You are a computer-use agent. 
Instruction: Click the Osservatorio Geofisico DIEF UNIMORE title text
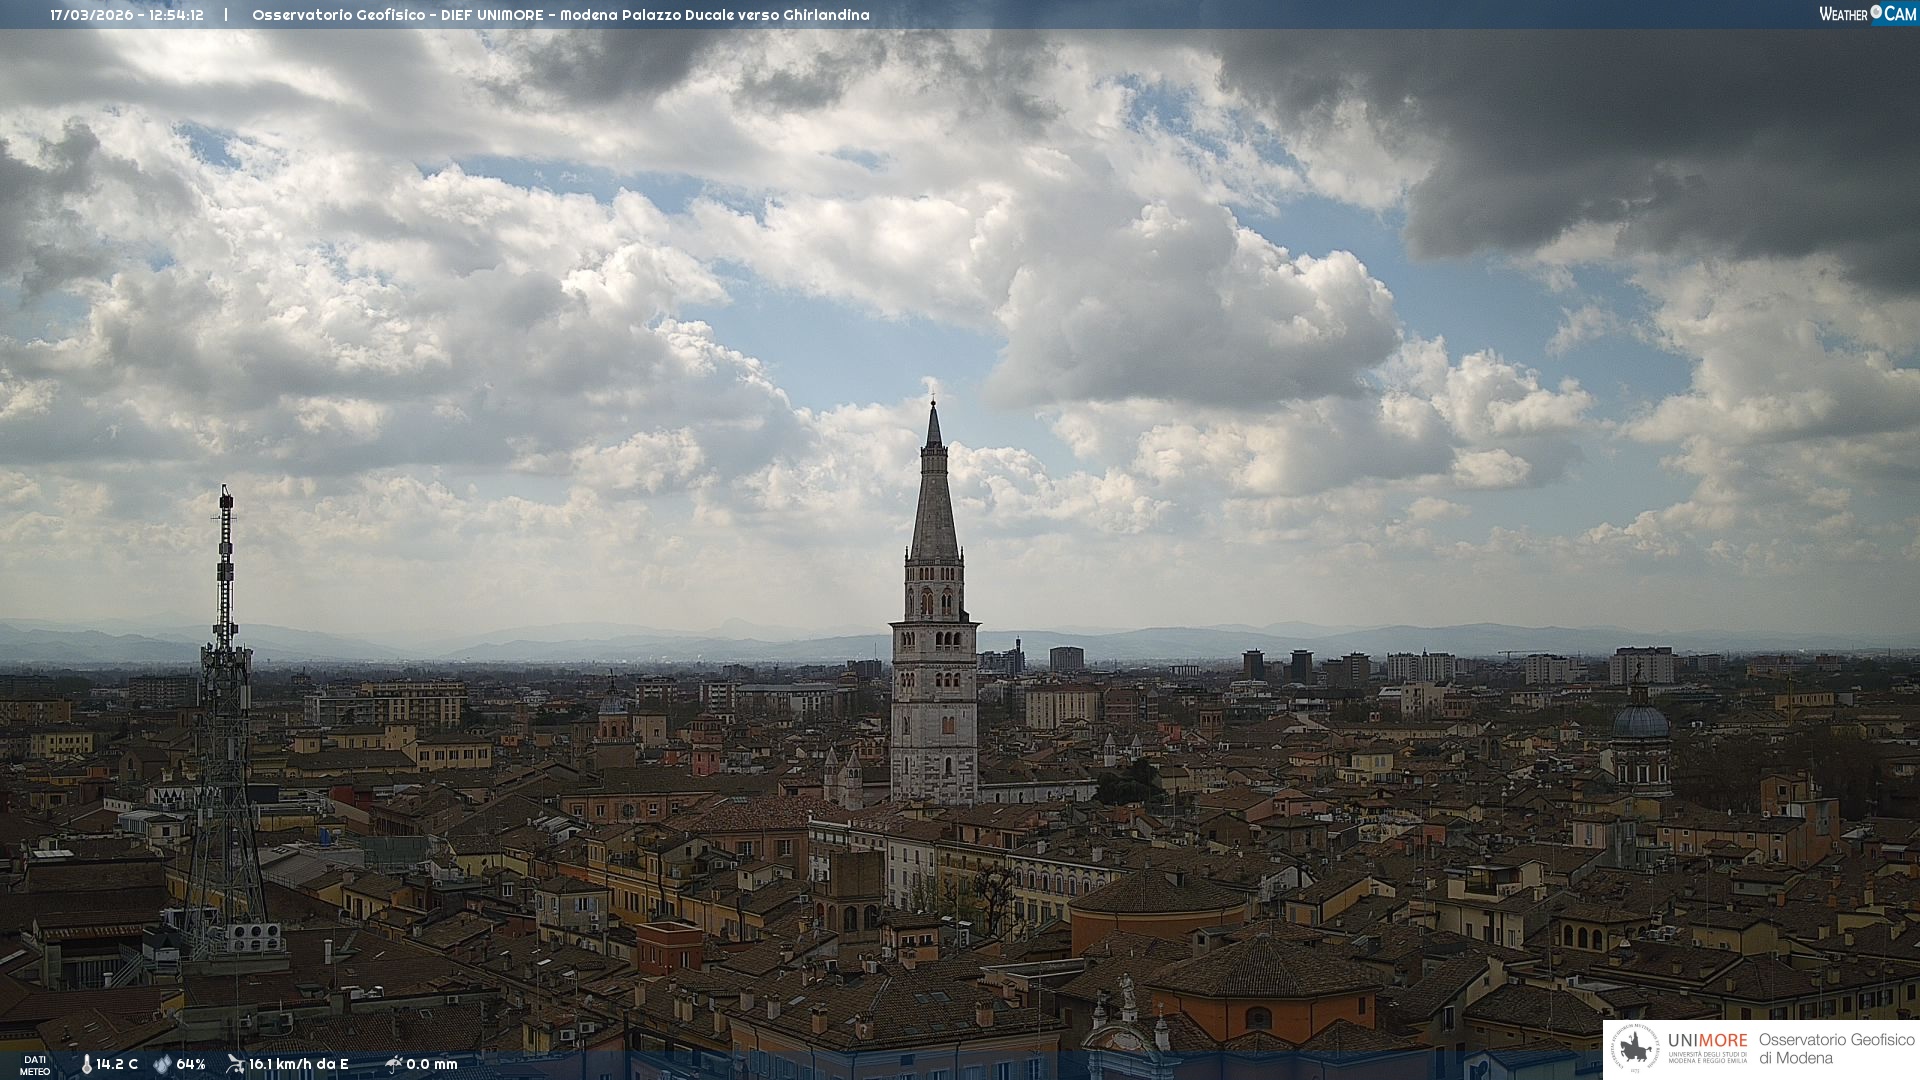[397, 15]
